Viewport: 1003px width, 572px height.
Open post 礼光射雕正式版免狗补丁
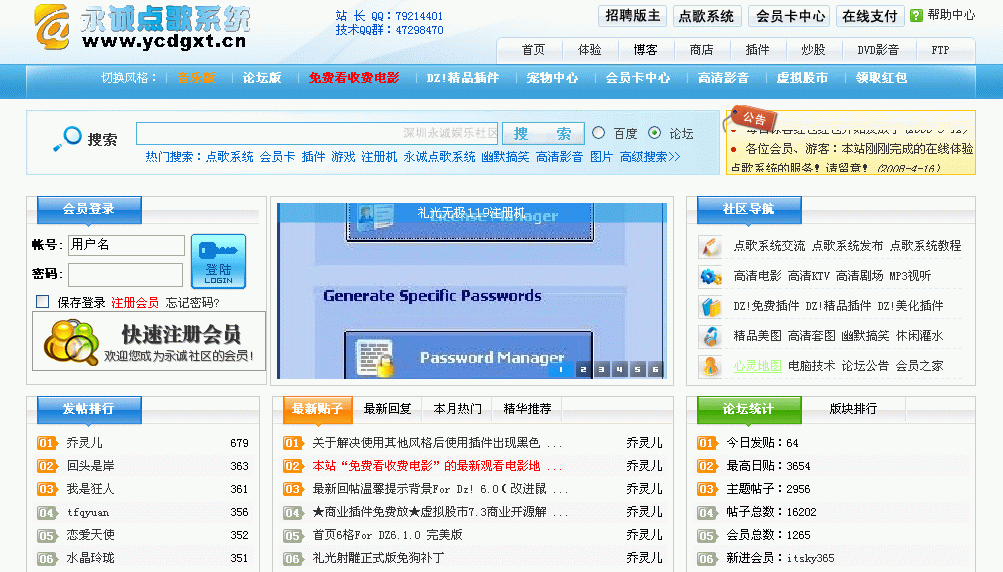377,558
